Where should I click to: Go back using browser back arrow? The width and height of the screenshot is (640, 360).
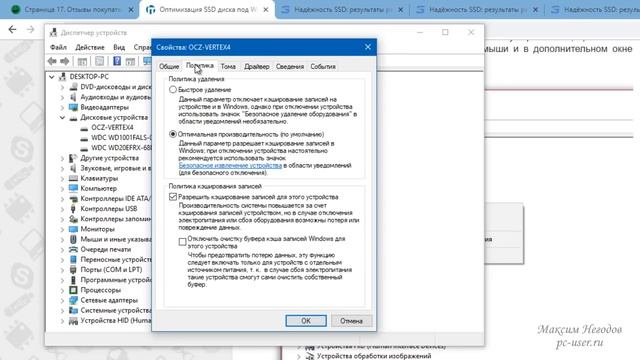12,29
